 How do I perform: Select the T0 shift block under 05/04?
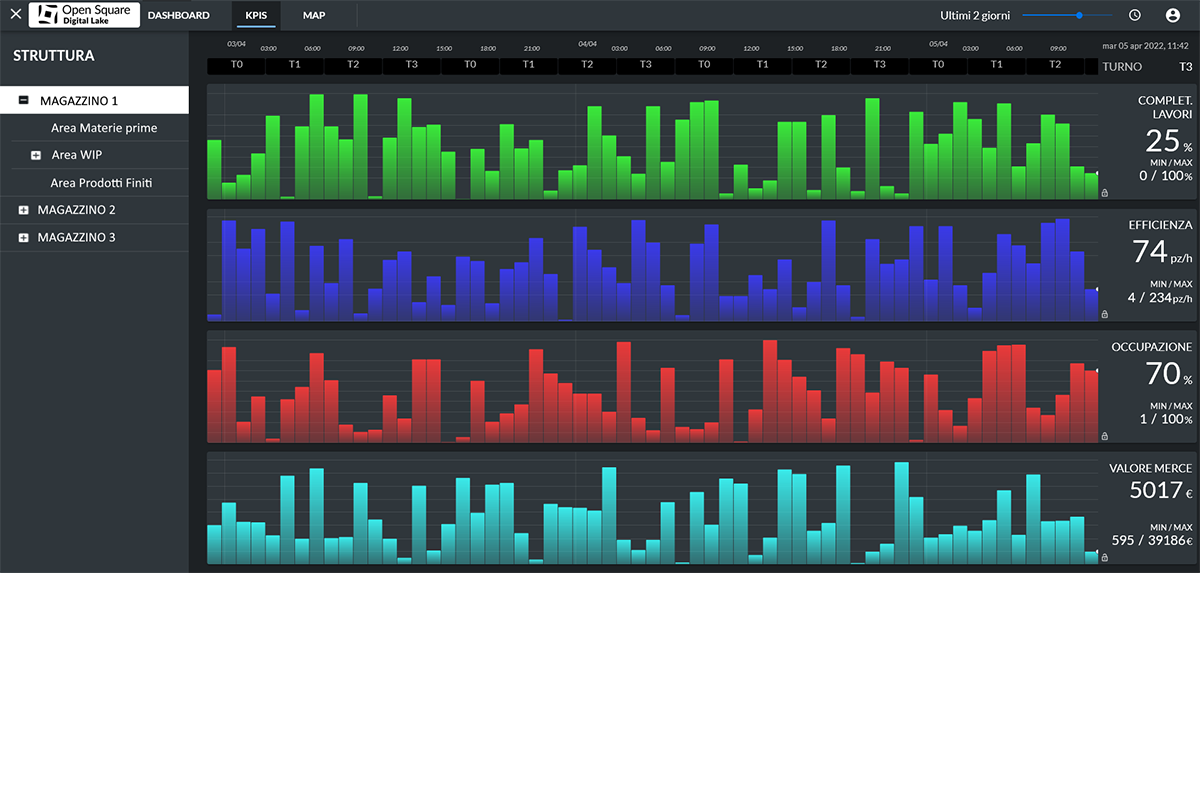(x=937, y=65)
